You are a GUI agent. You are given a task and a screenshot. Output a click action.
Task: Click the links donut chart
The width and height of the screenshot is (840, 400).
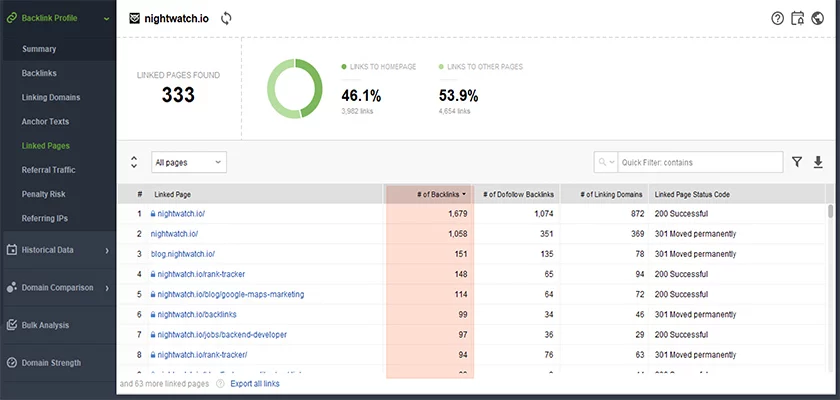tap(295, 88)
